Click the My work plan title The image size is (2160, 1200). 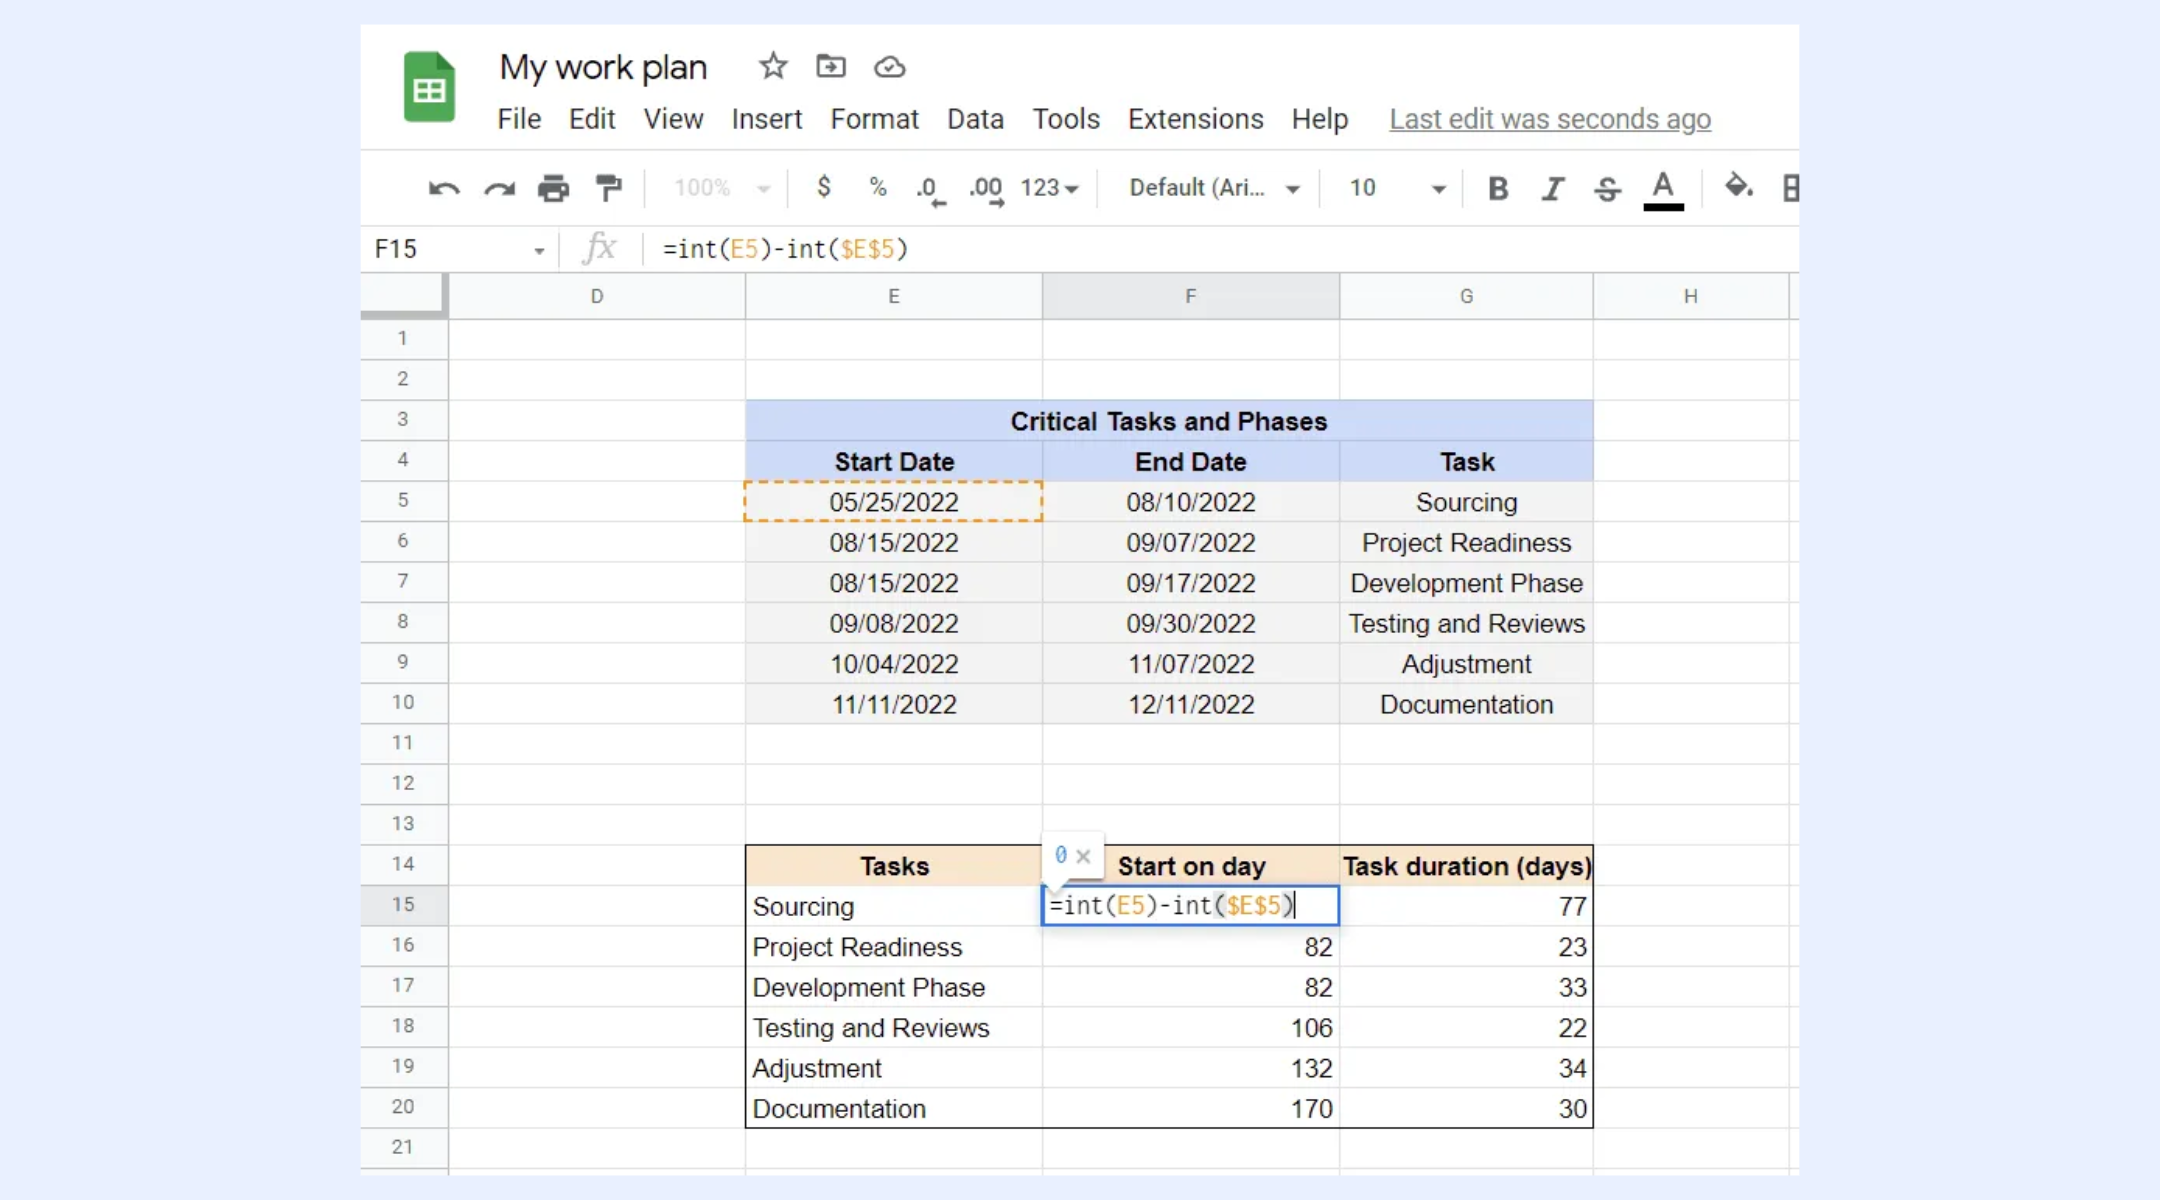(x=603, y=67)
